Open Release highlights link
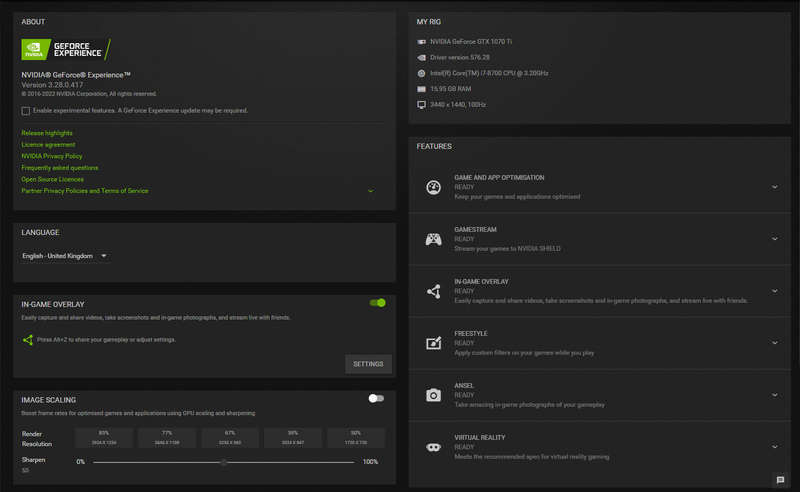This screenshot has height=492, width=800. pyautogui.click(x=47, y=133)
